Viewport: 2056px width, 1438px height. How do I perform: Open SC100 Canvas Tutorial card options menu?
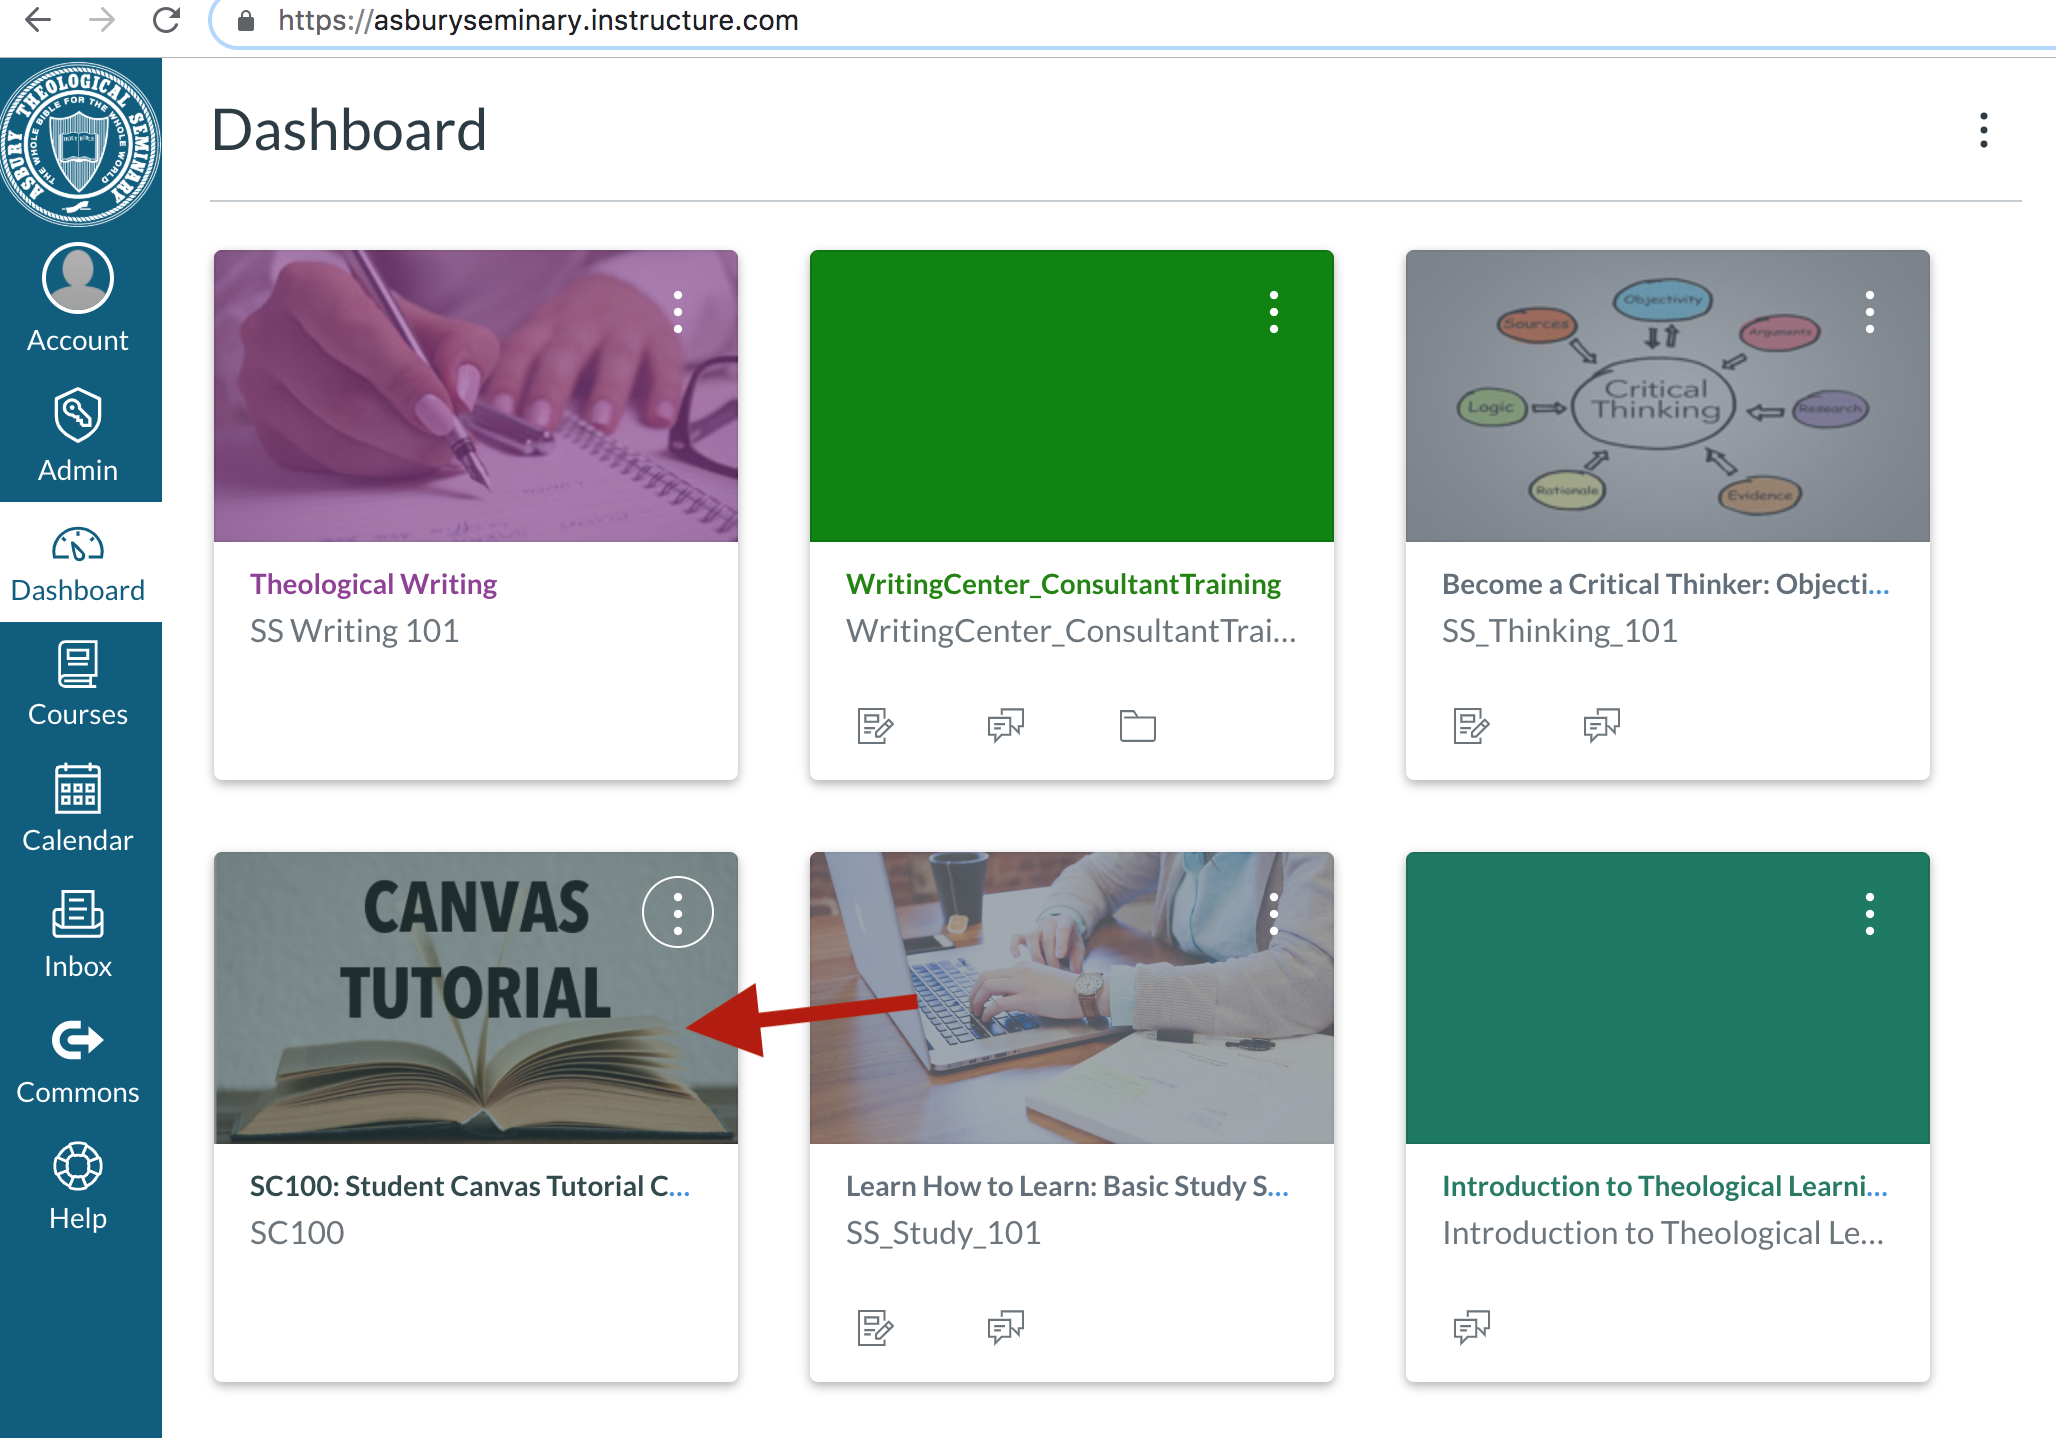point(678,913)
